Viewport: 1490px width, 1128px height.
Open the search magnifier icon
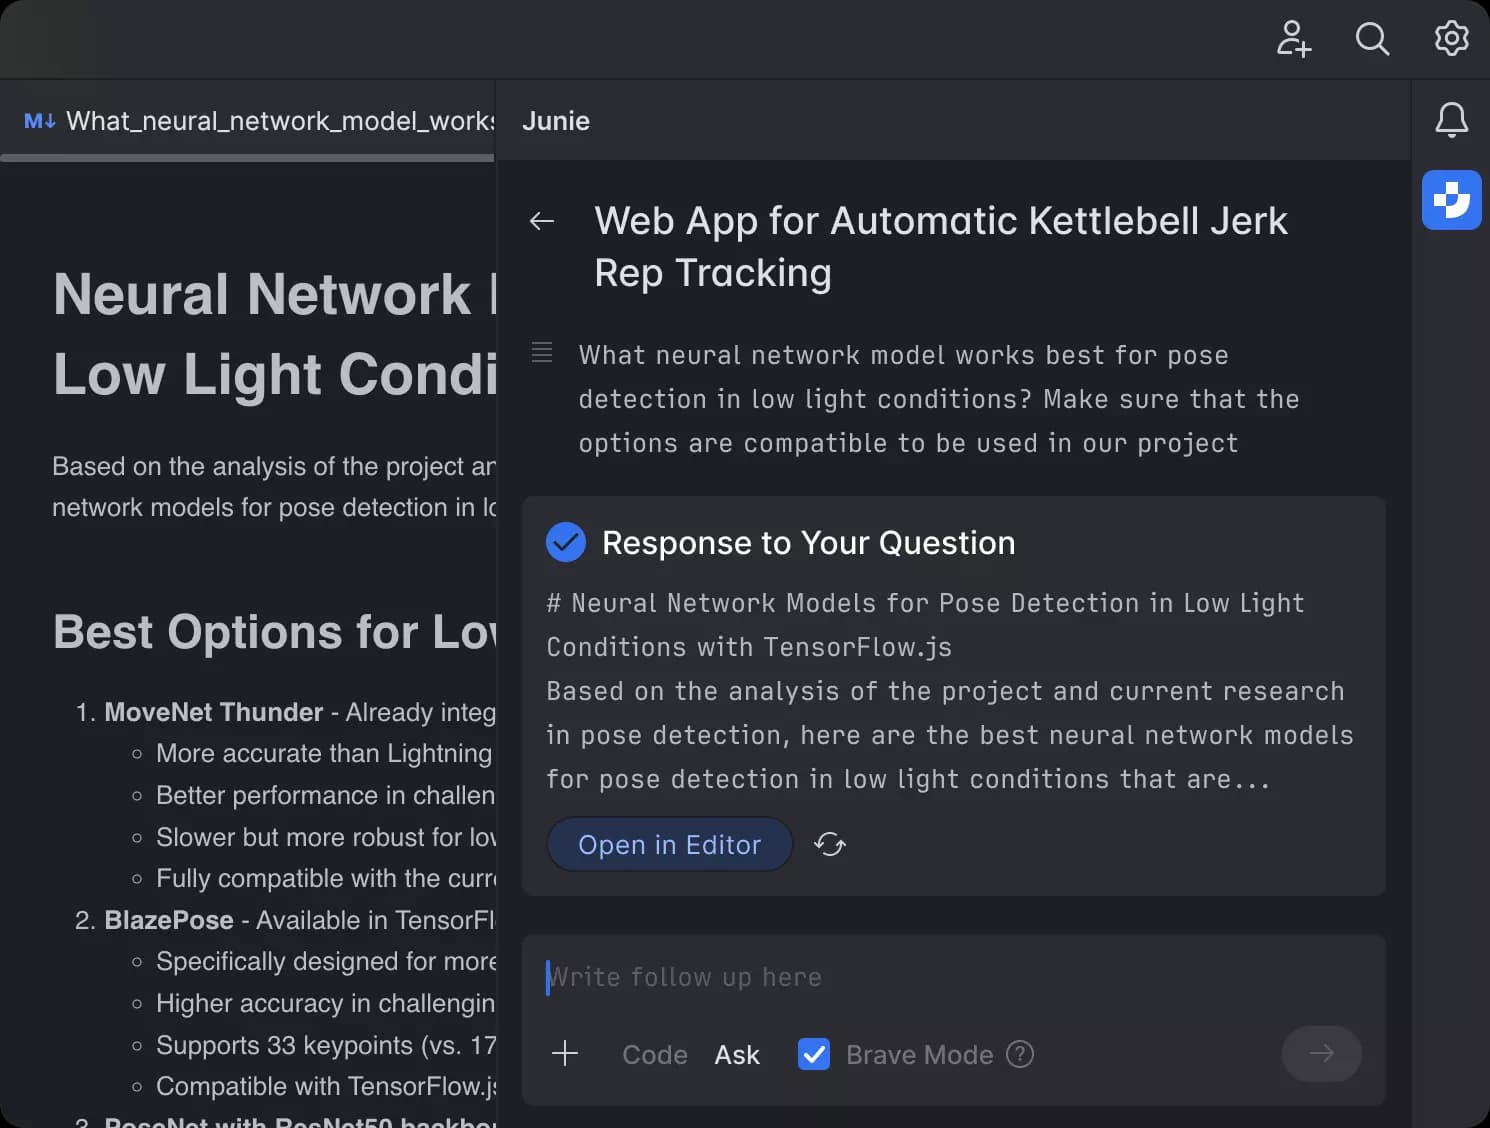coord(1372,40)
